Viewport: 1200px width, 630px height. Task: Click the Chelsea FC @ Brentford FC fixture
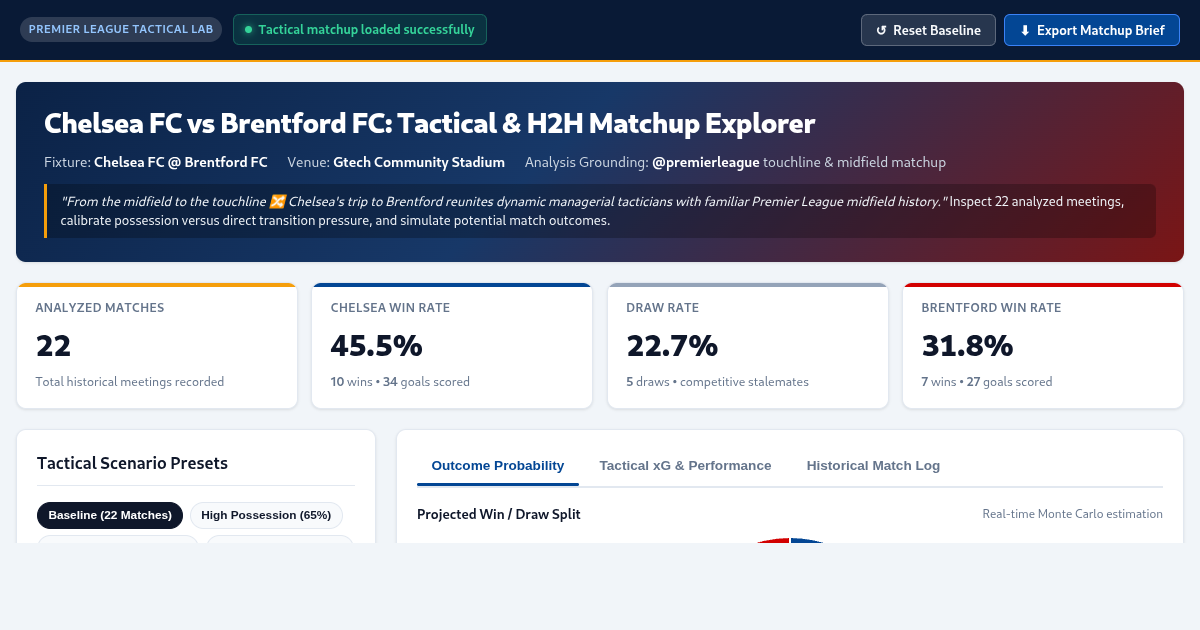[x=181, y=162]
